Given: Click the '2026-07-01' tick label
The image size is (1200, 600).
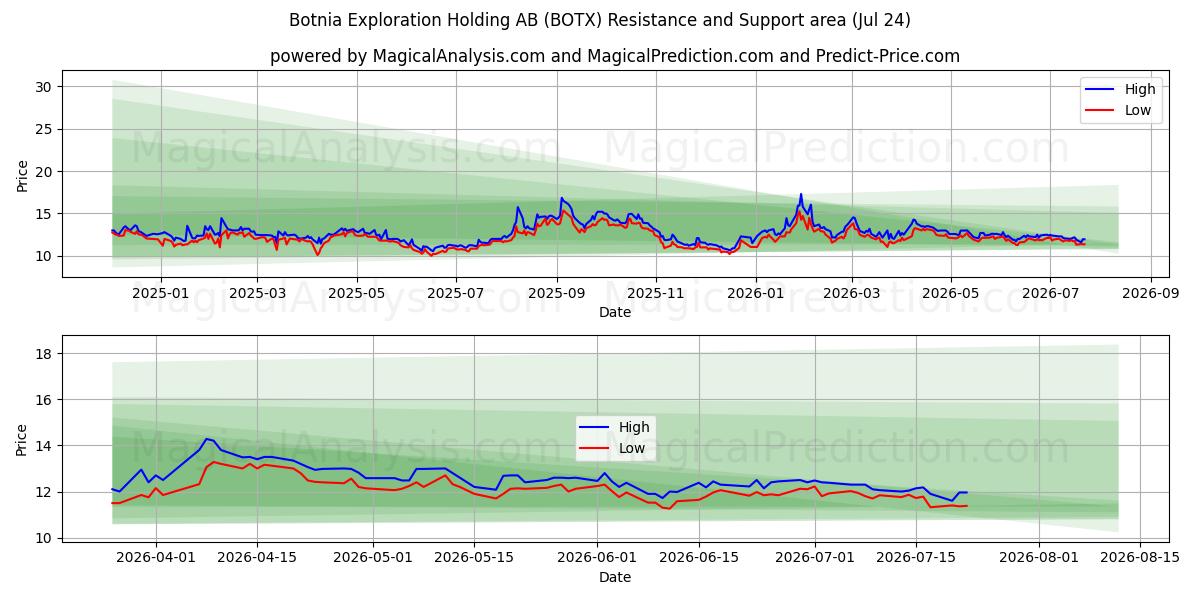Looking at the screenshot, I should 813,559.
